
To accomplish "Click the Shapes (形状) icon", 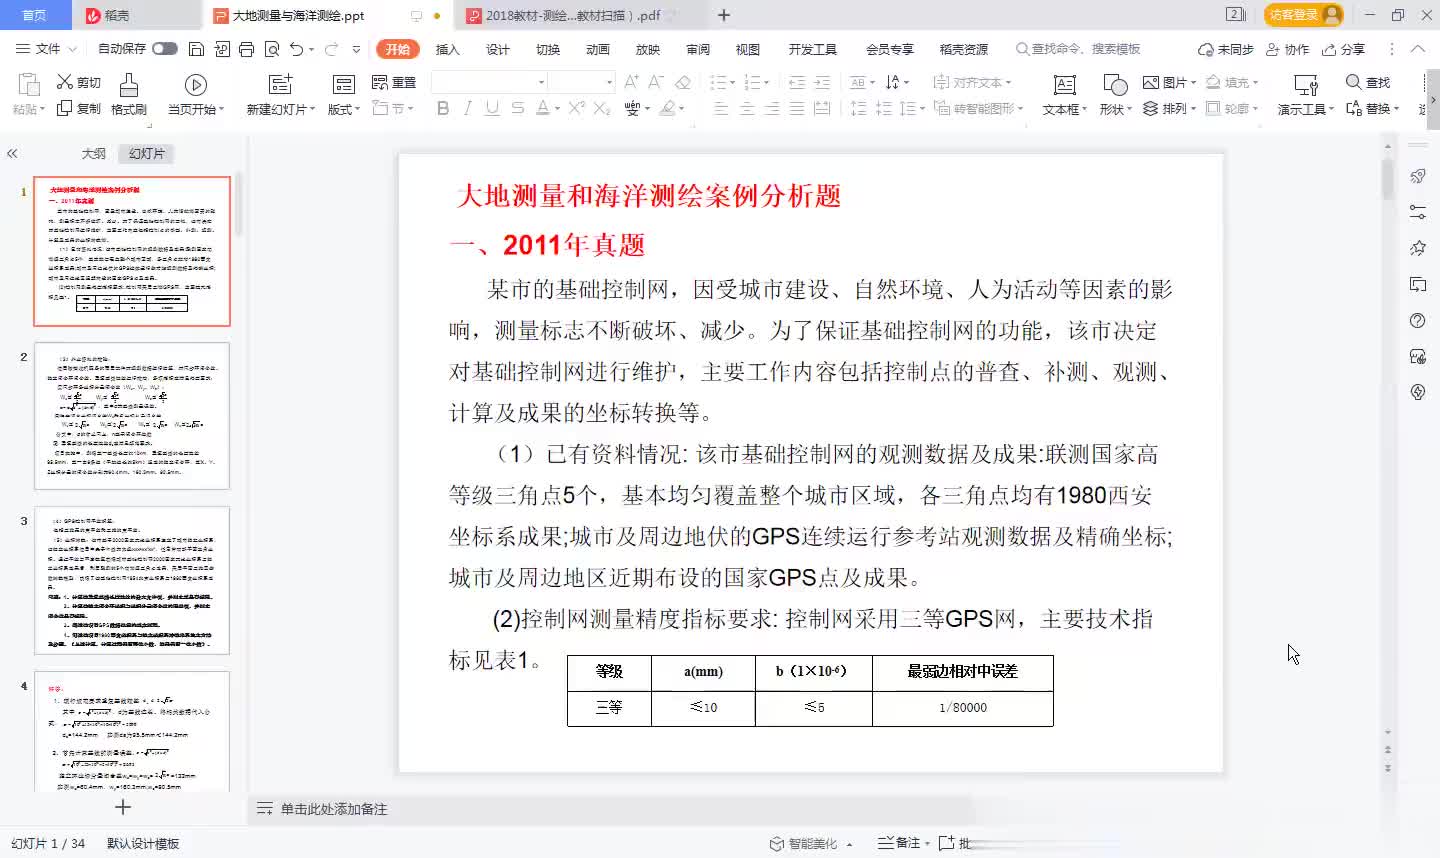I will pyautogui.click(x=1114, y=86).
